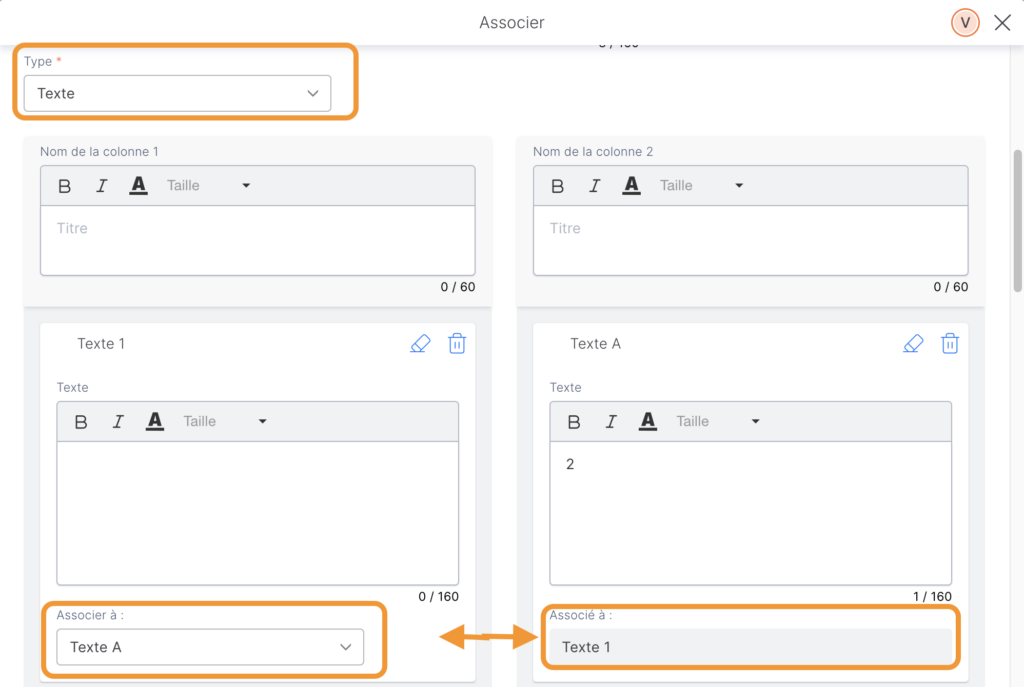Screen dimensions: 1024x687
Task: Open text color in Texte A editor
Action: coord(648,422)
